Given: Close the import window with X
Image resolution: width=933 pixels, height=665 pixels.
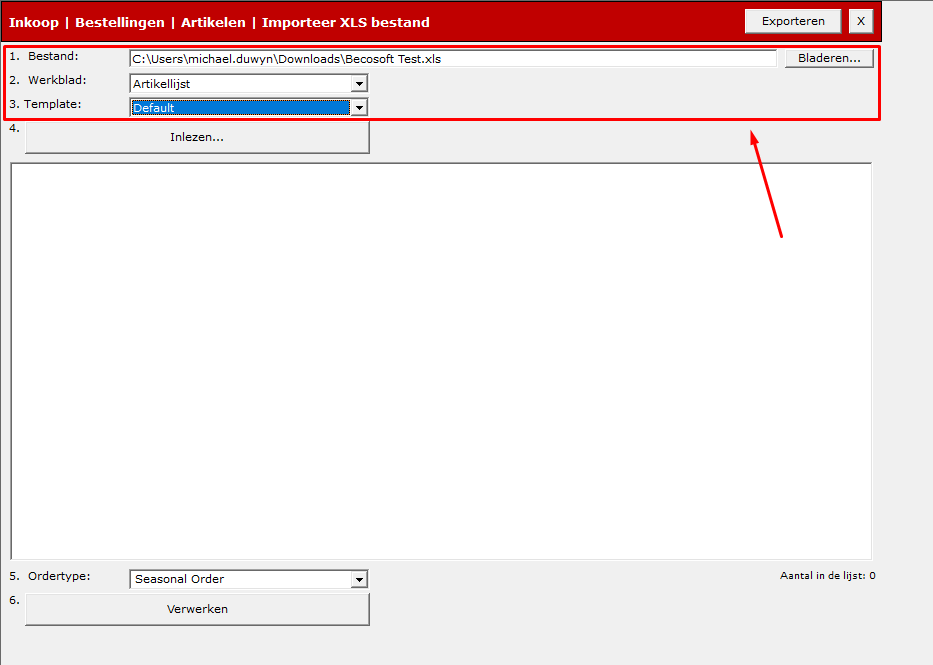Looking at the screenshot, I should [x=860, y=21].
